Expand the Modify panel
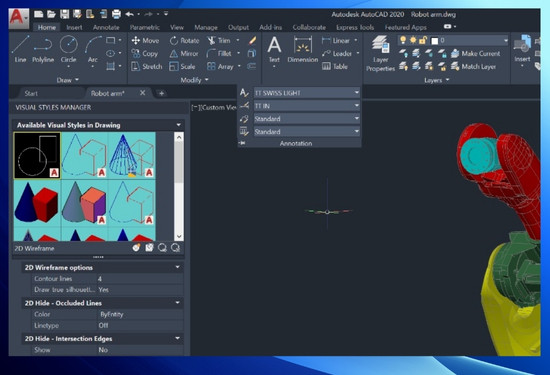Image resolution: width=550 pixels, height=375 pixels. (194, 80)
